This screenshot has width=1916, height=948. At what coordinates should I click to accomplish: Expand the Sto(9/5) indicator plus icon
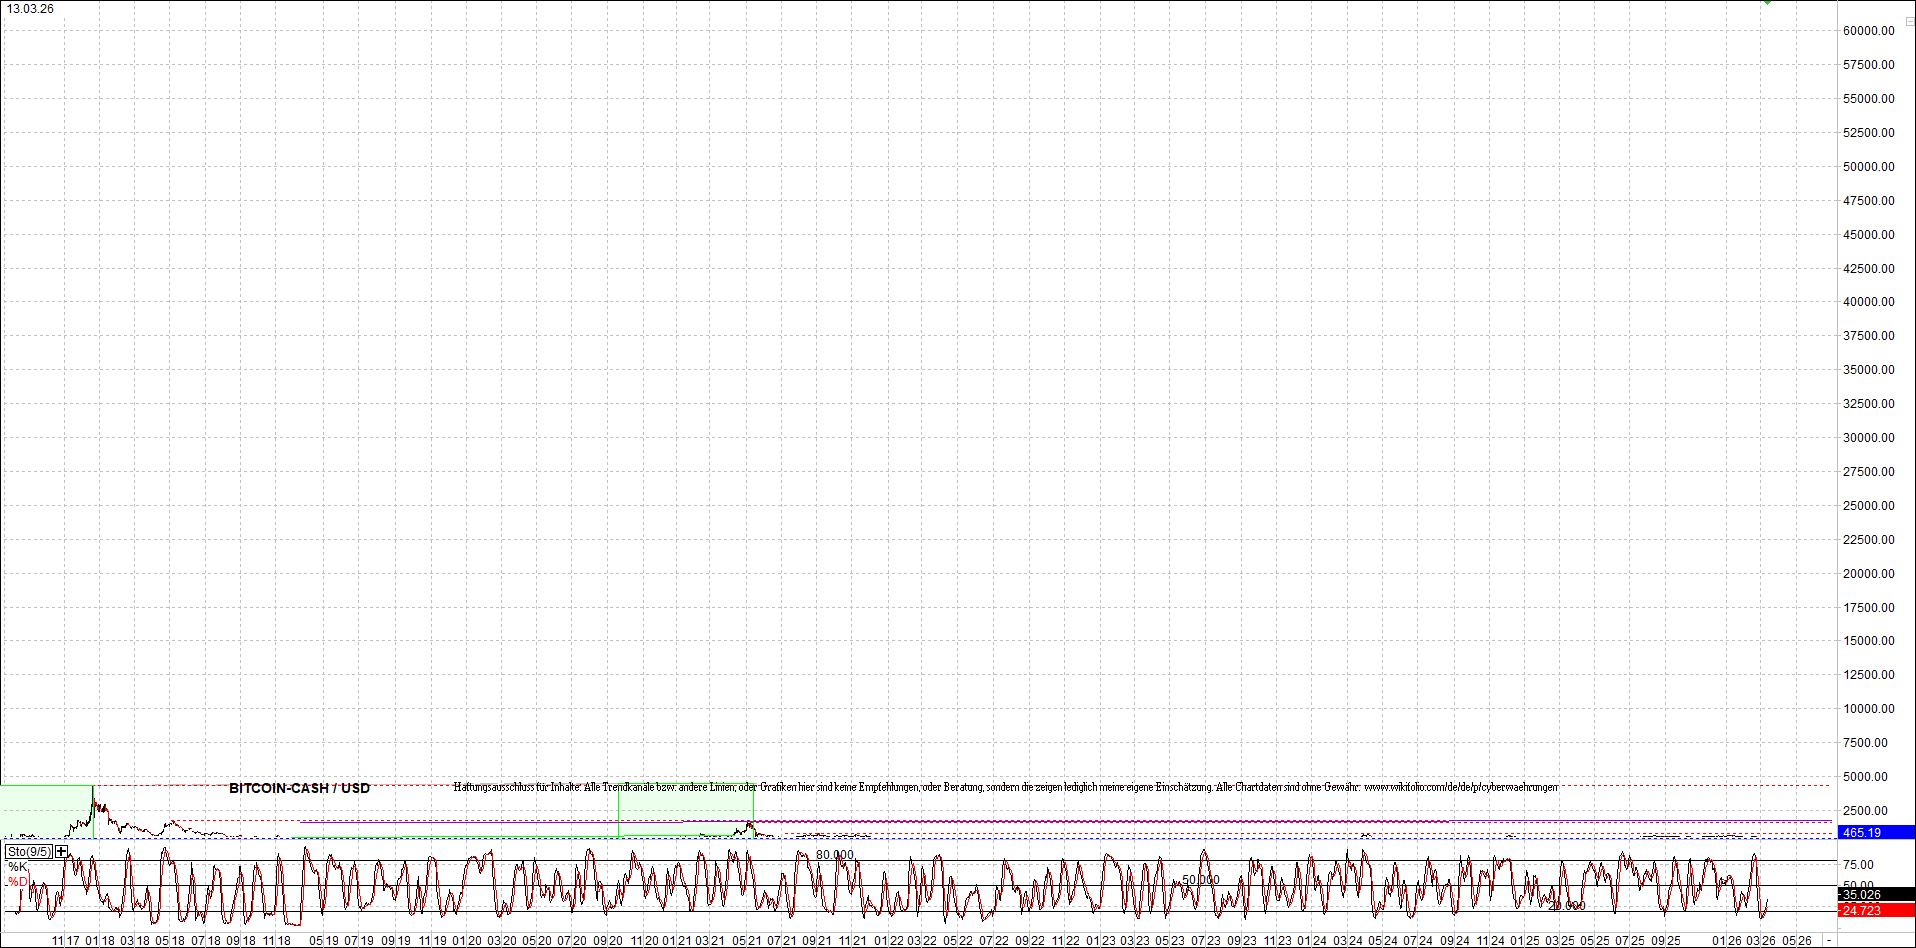[x=62, y=851]
